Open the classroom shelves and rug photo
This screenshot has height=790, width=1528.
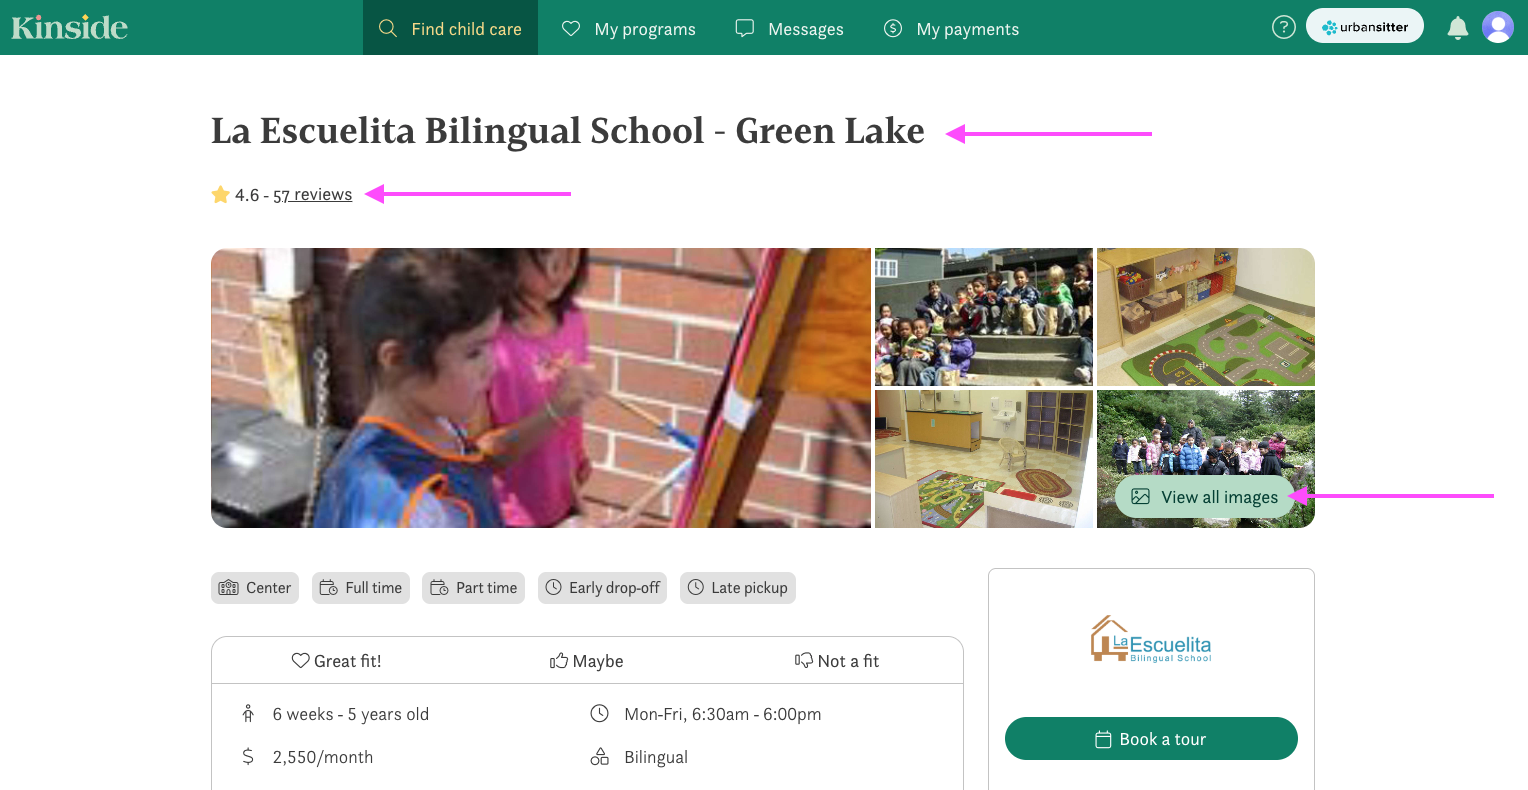1206,317
